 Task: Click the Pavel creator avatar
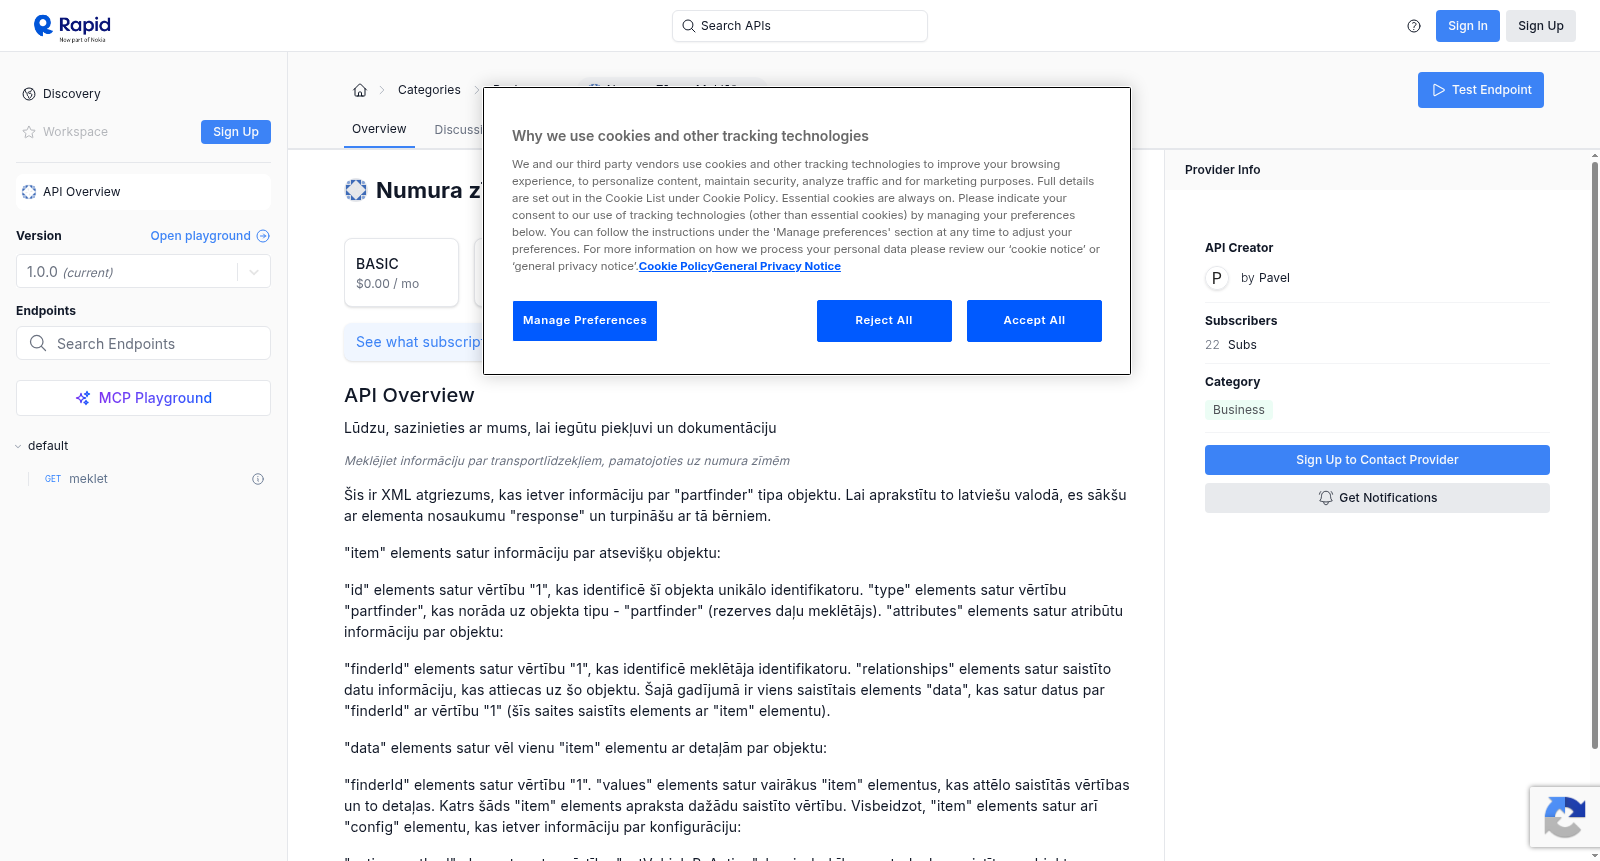click(1217, 278)
